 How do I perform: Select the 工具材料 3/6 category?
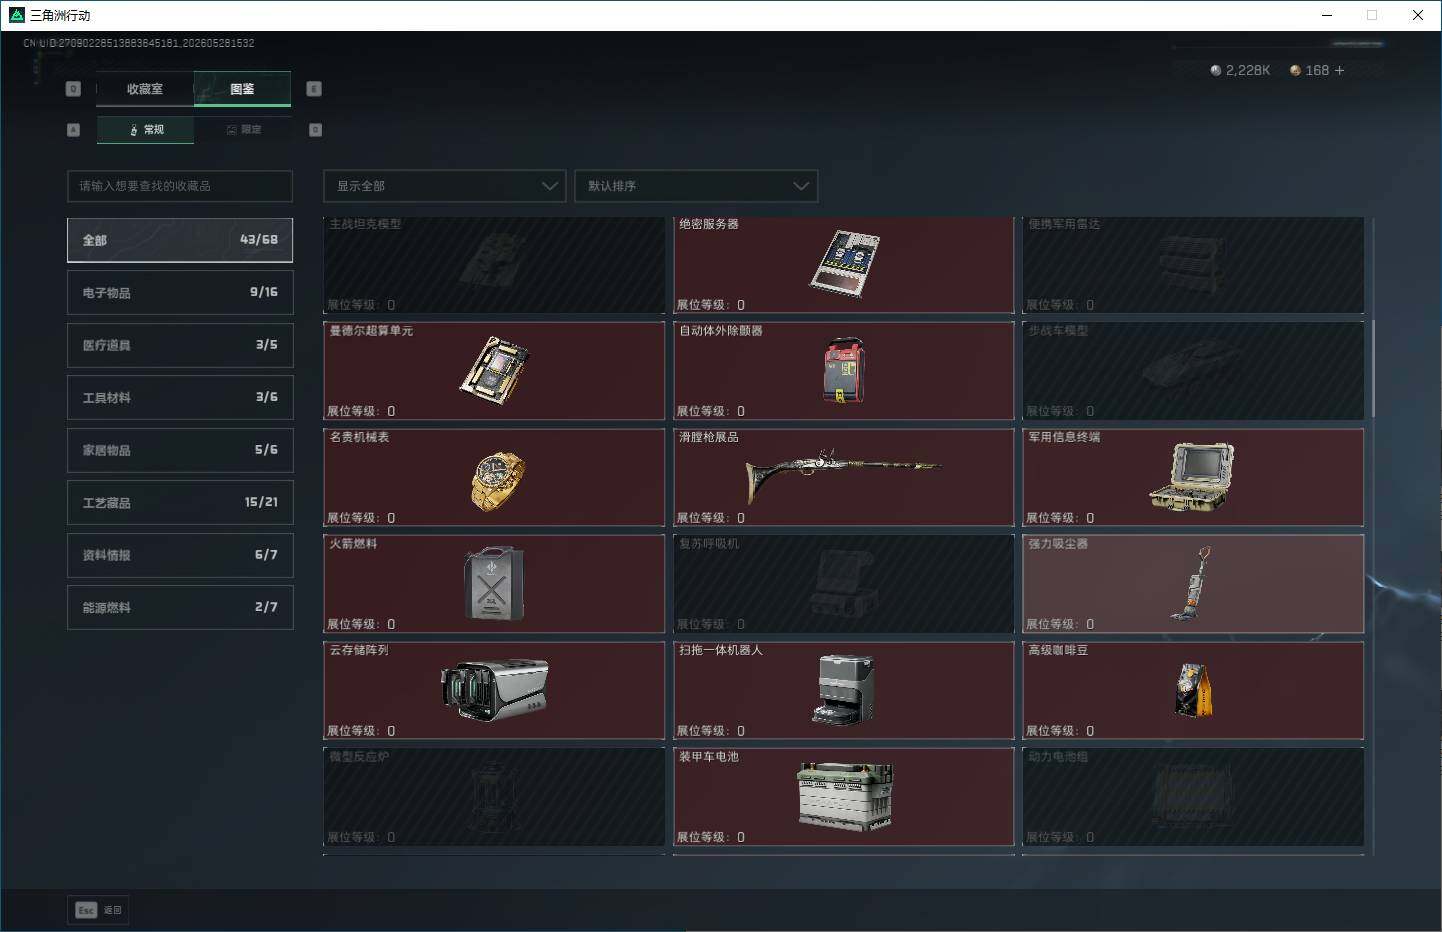tap(180, 397)
